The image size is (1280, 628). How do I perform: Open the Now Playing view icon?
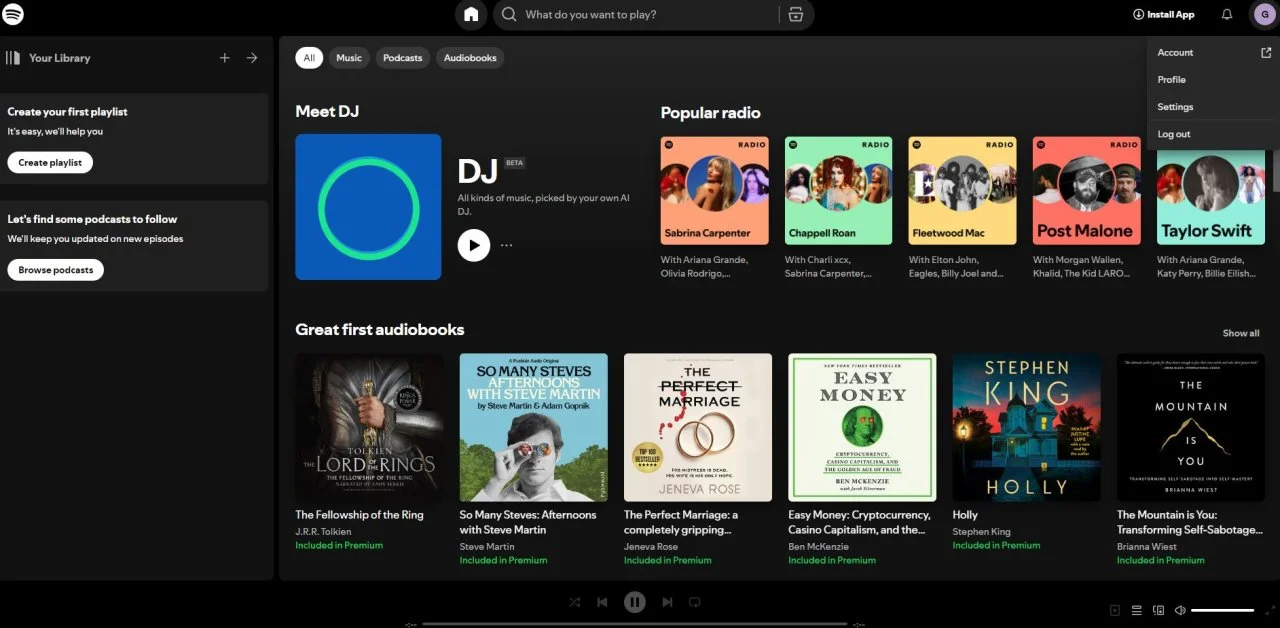click(x=1115, y=610)
